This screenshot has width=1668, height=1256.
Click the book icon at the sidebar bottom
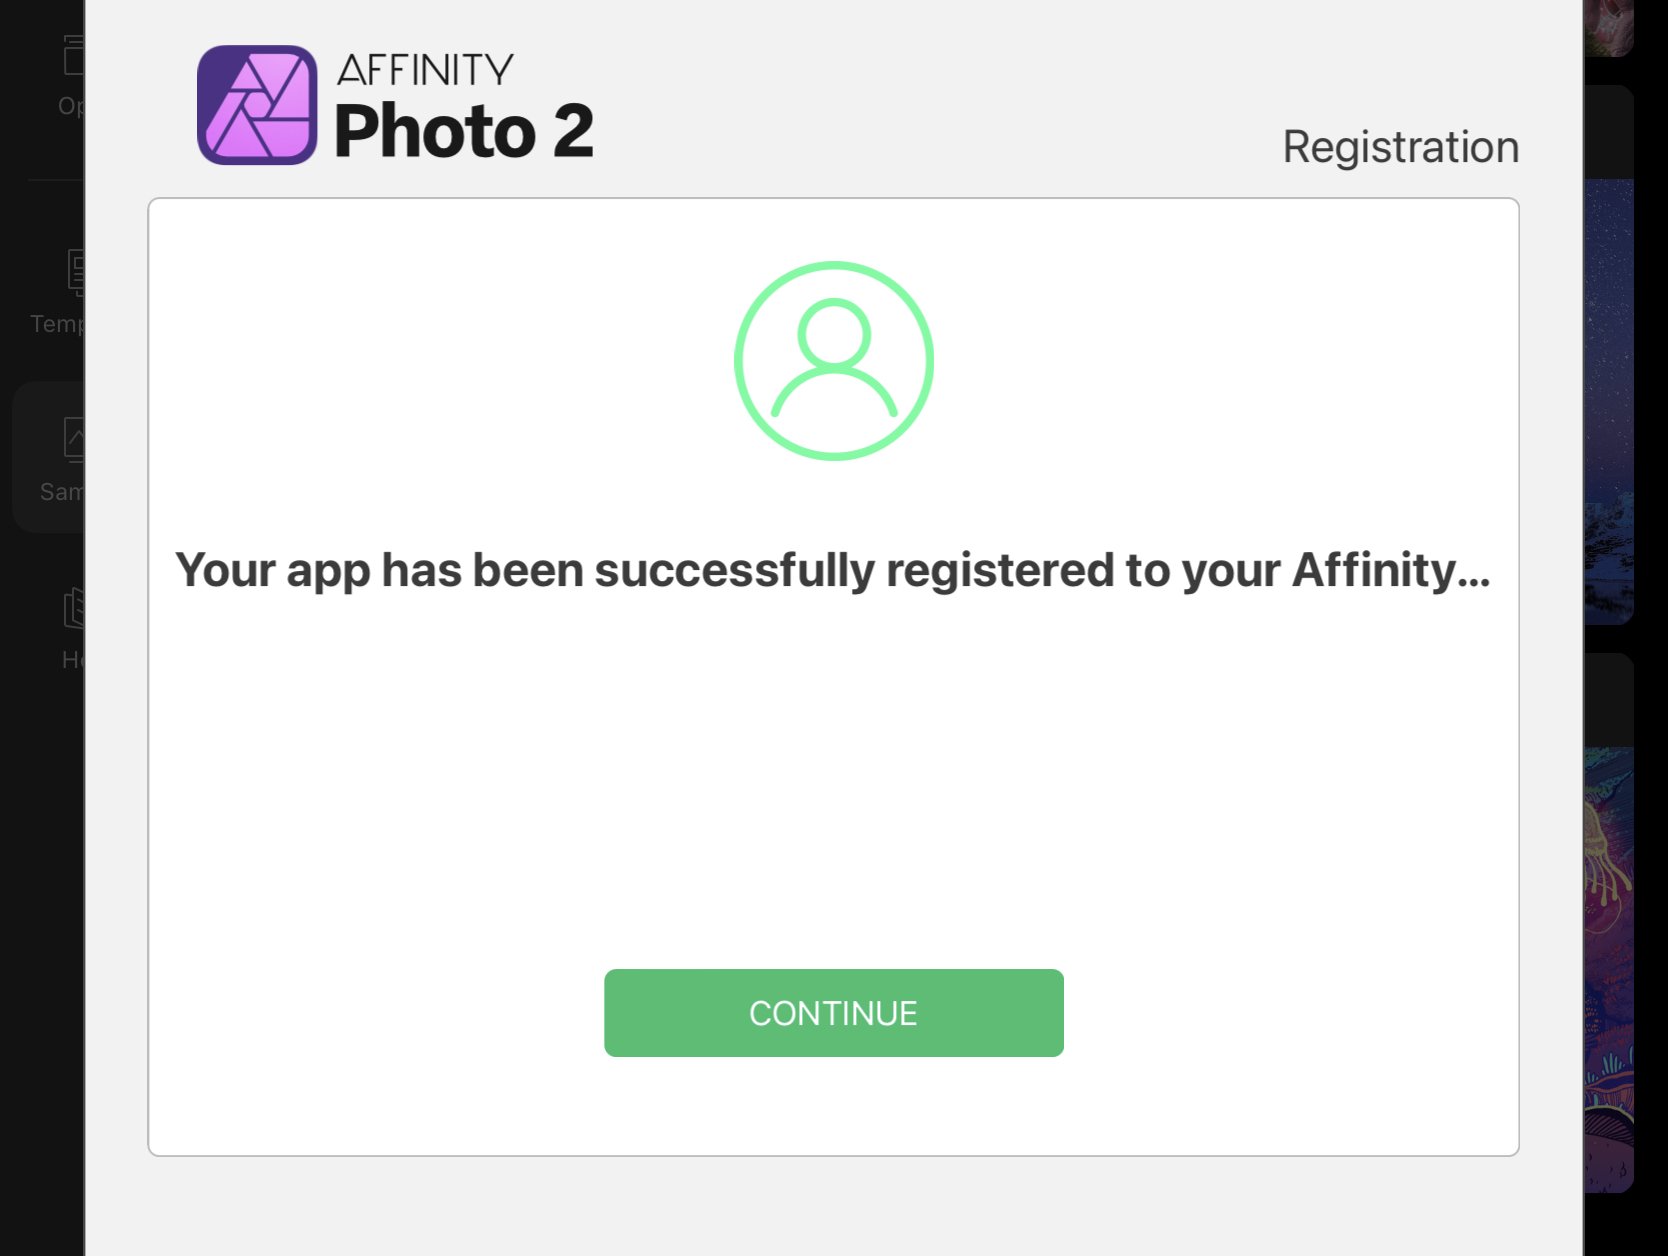tap(74, 608)
